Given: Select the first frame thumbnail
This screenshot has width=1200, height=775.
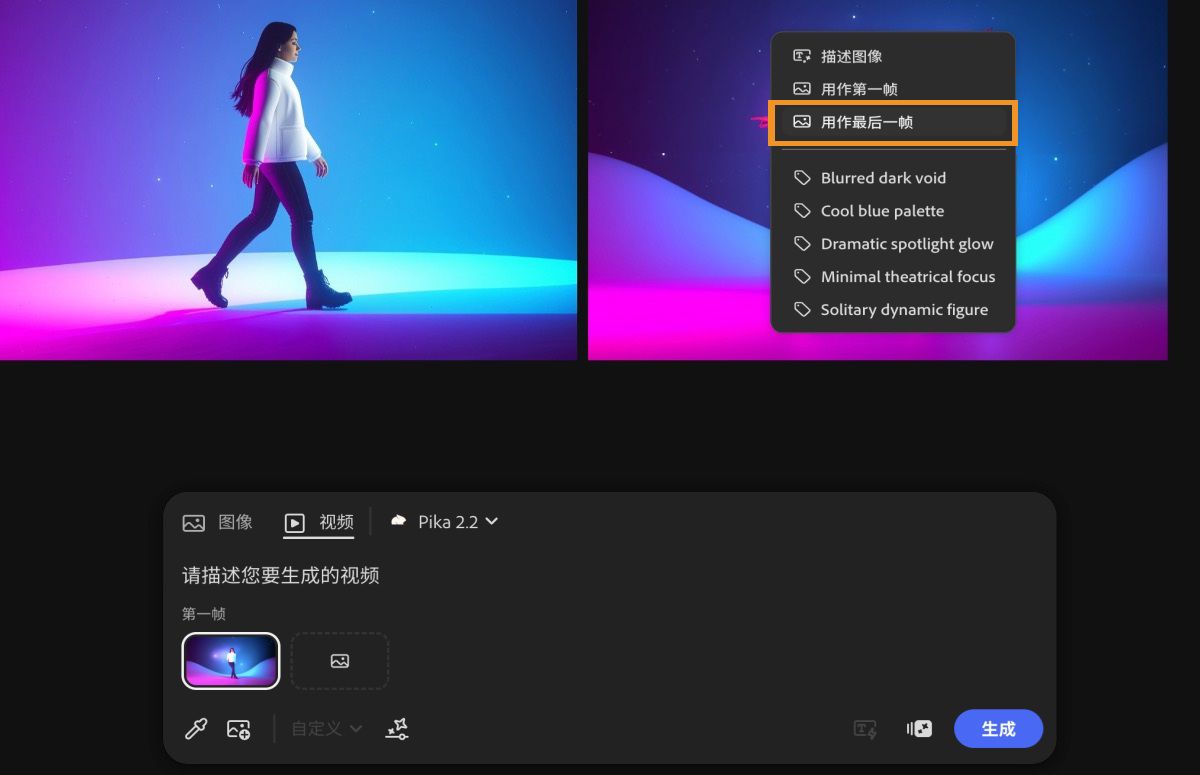Looking at the screenshot, I should pyautogui.click(x=231, y=661).
